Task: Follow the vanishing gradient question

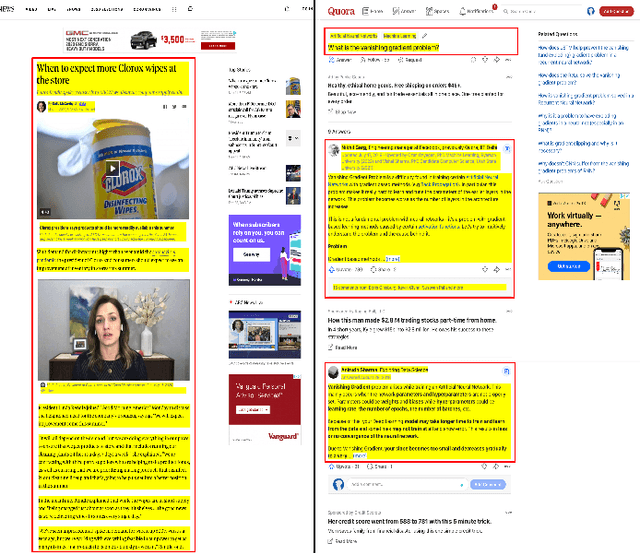Action: point(375,60)
